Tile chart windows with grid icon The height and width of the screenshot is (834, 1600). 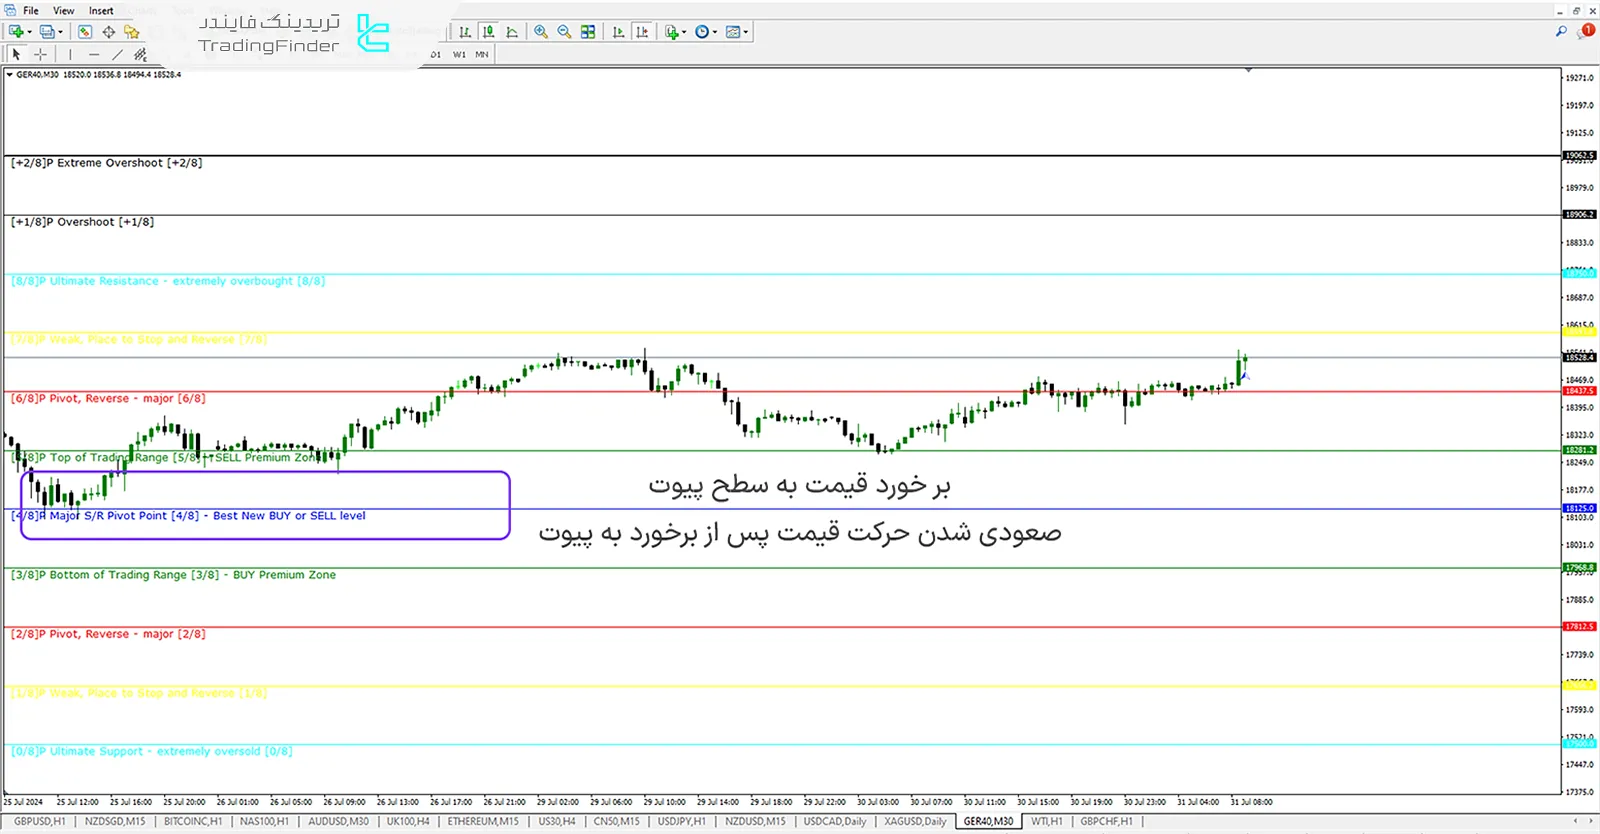(x=588, y=32)
